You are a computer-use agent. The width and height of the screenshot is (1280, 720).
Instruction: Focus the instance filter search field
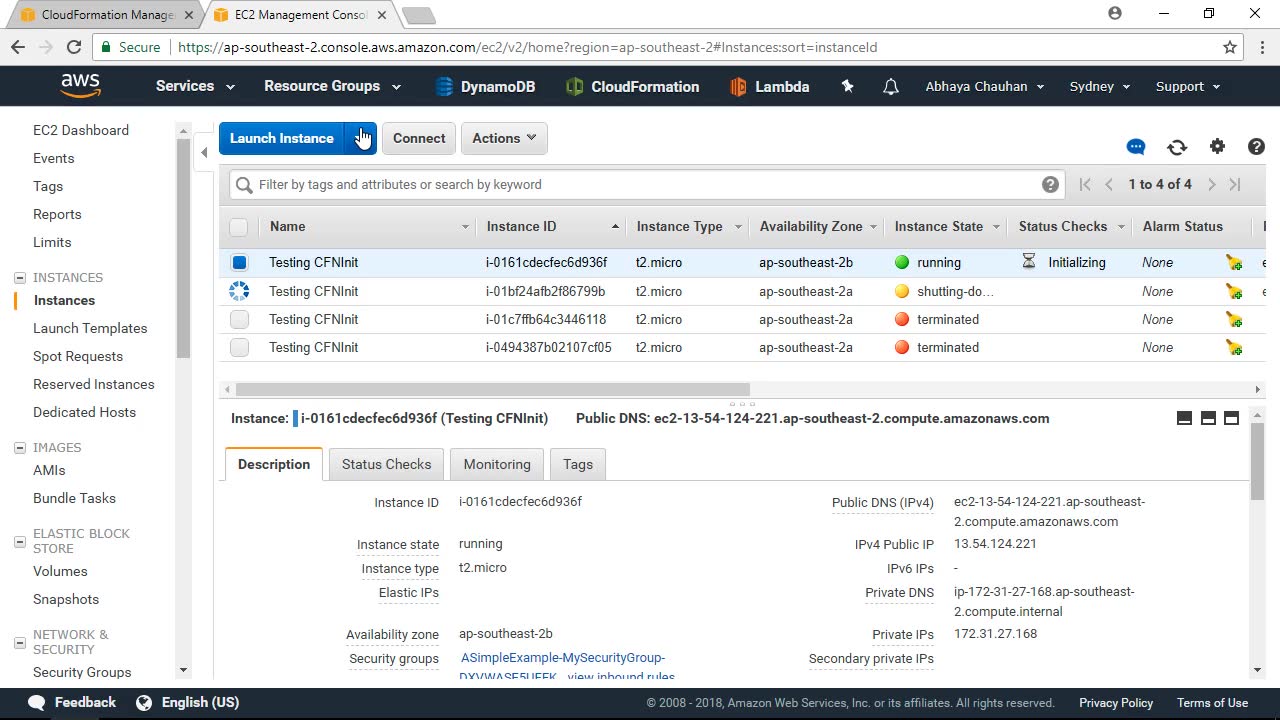pos(645,184)
